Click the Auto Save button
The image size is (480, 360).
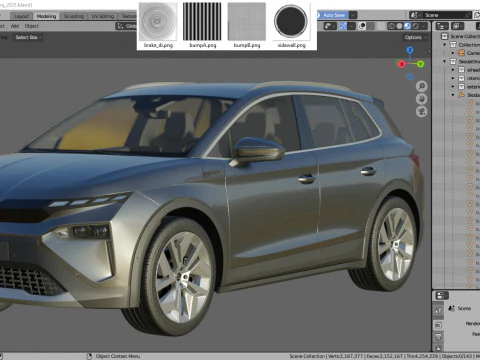point(332,15)
